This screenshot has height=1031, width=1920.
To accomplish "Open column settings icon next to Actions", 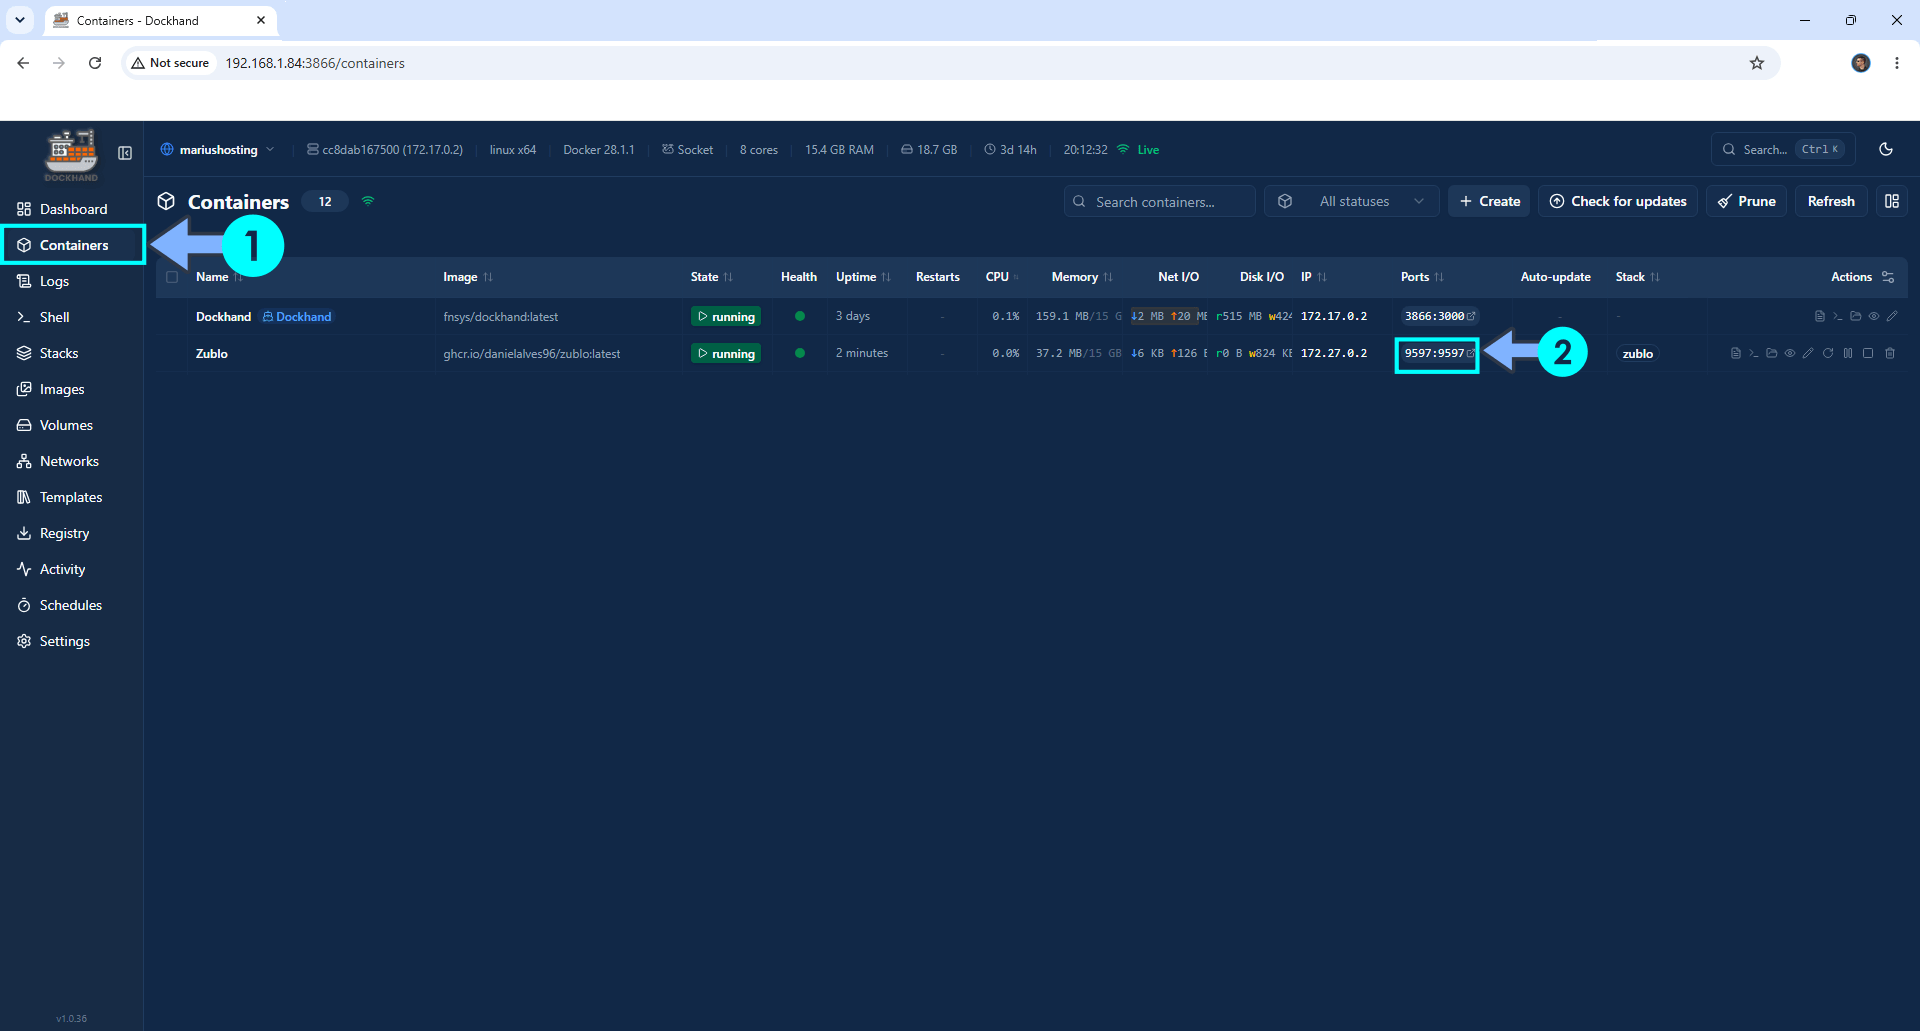I will coord(1888,277).
